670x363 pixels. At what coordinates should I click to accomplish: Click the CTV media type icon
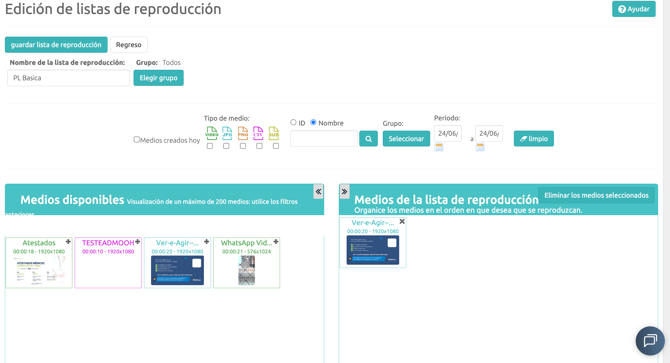258,133
